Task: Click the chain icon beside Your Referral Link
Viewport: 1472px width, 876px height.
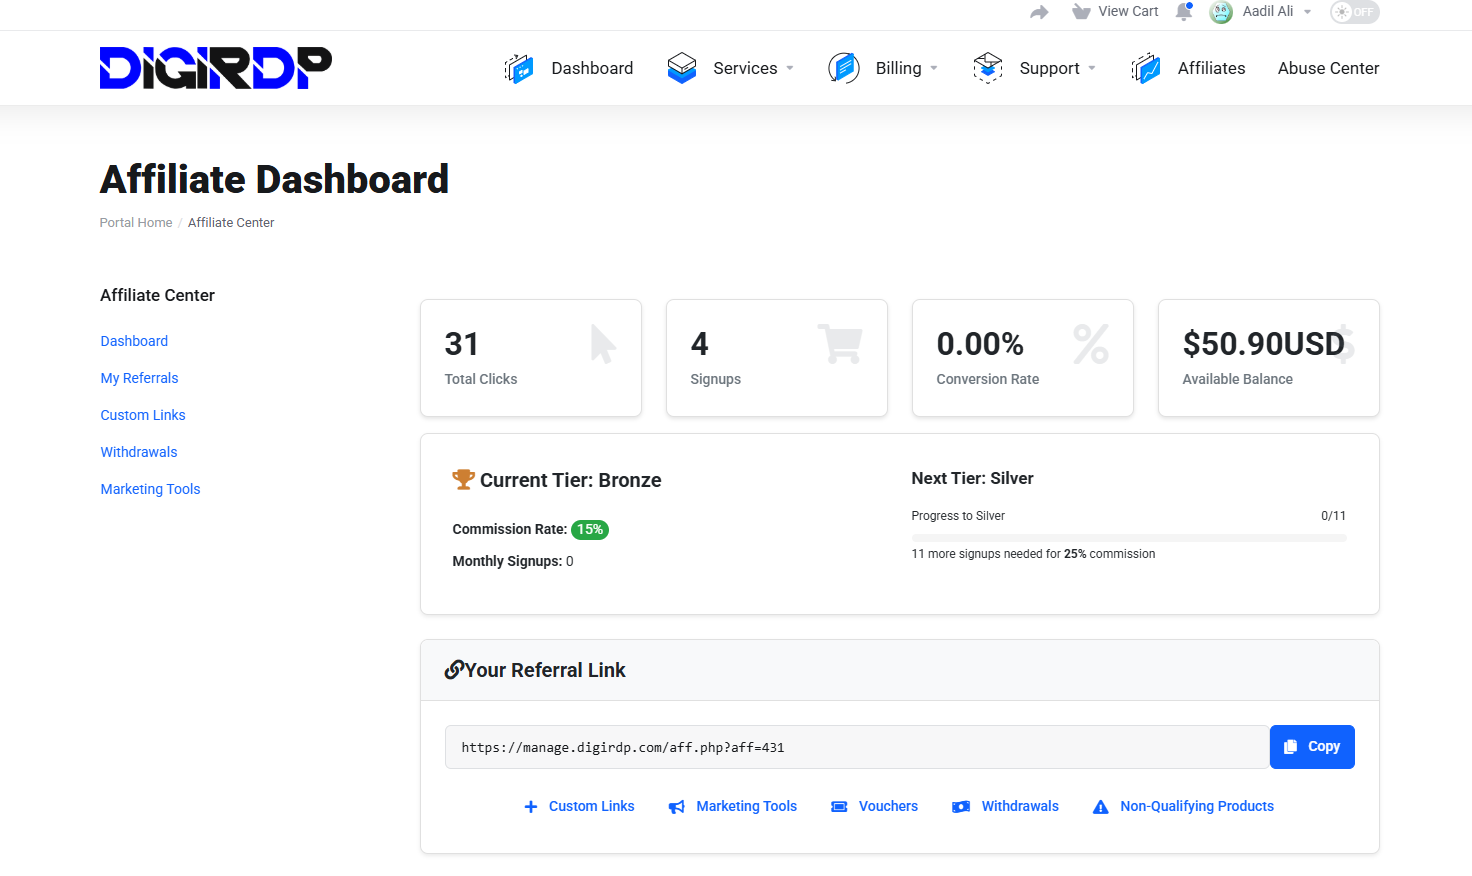Action: pyautogui.click(x=454, y=670)
